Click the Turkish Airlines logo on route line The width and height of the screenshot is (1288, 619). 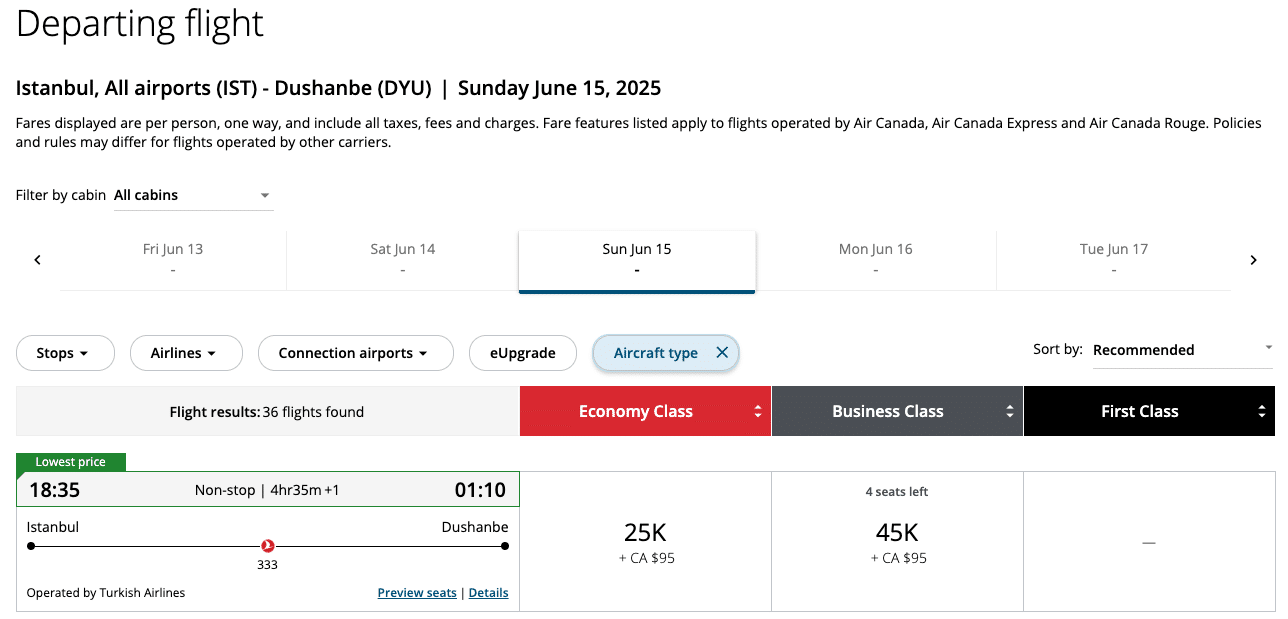[267, 546]
